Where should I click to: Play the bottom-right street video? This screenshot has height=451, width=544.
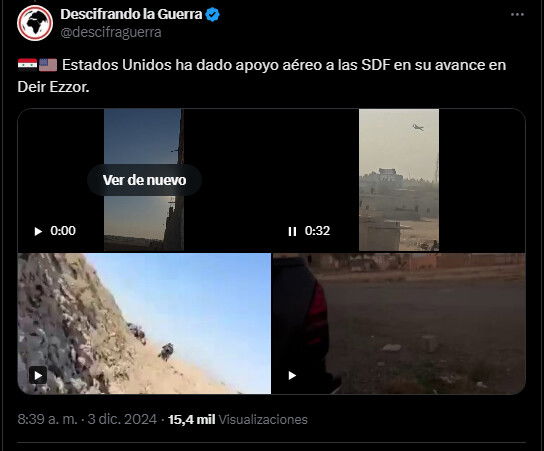click(292, 375)
